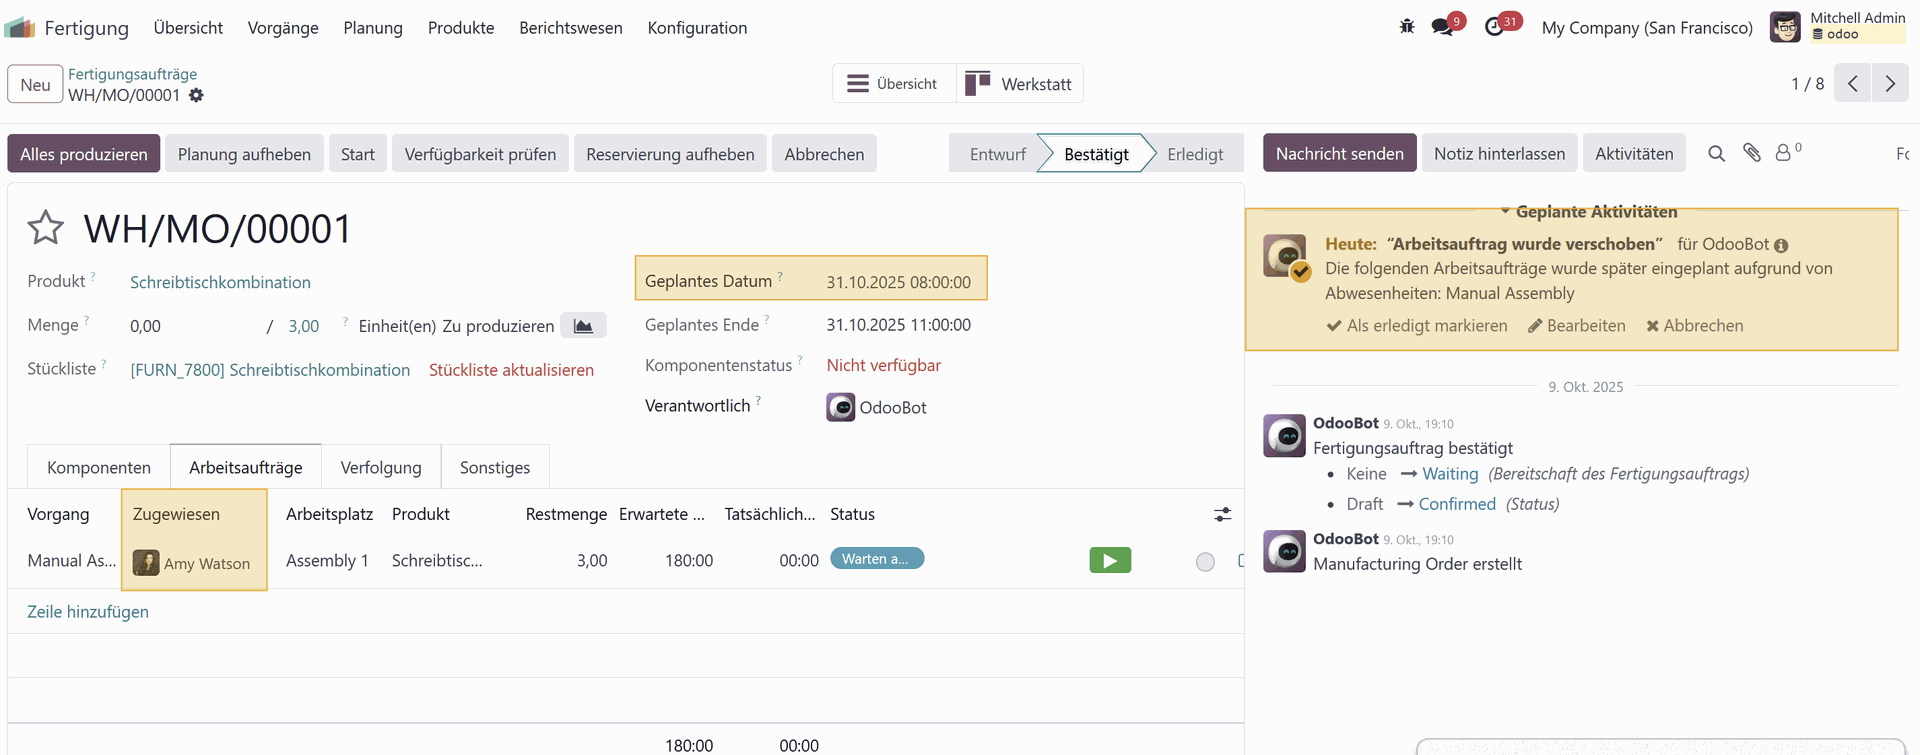Click the favorite star next to WH/MO/00001
This screenshot has width=1920, height=755.
click(45, 228)
